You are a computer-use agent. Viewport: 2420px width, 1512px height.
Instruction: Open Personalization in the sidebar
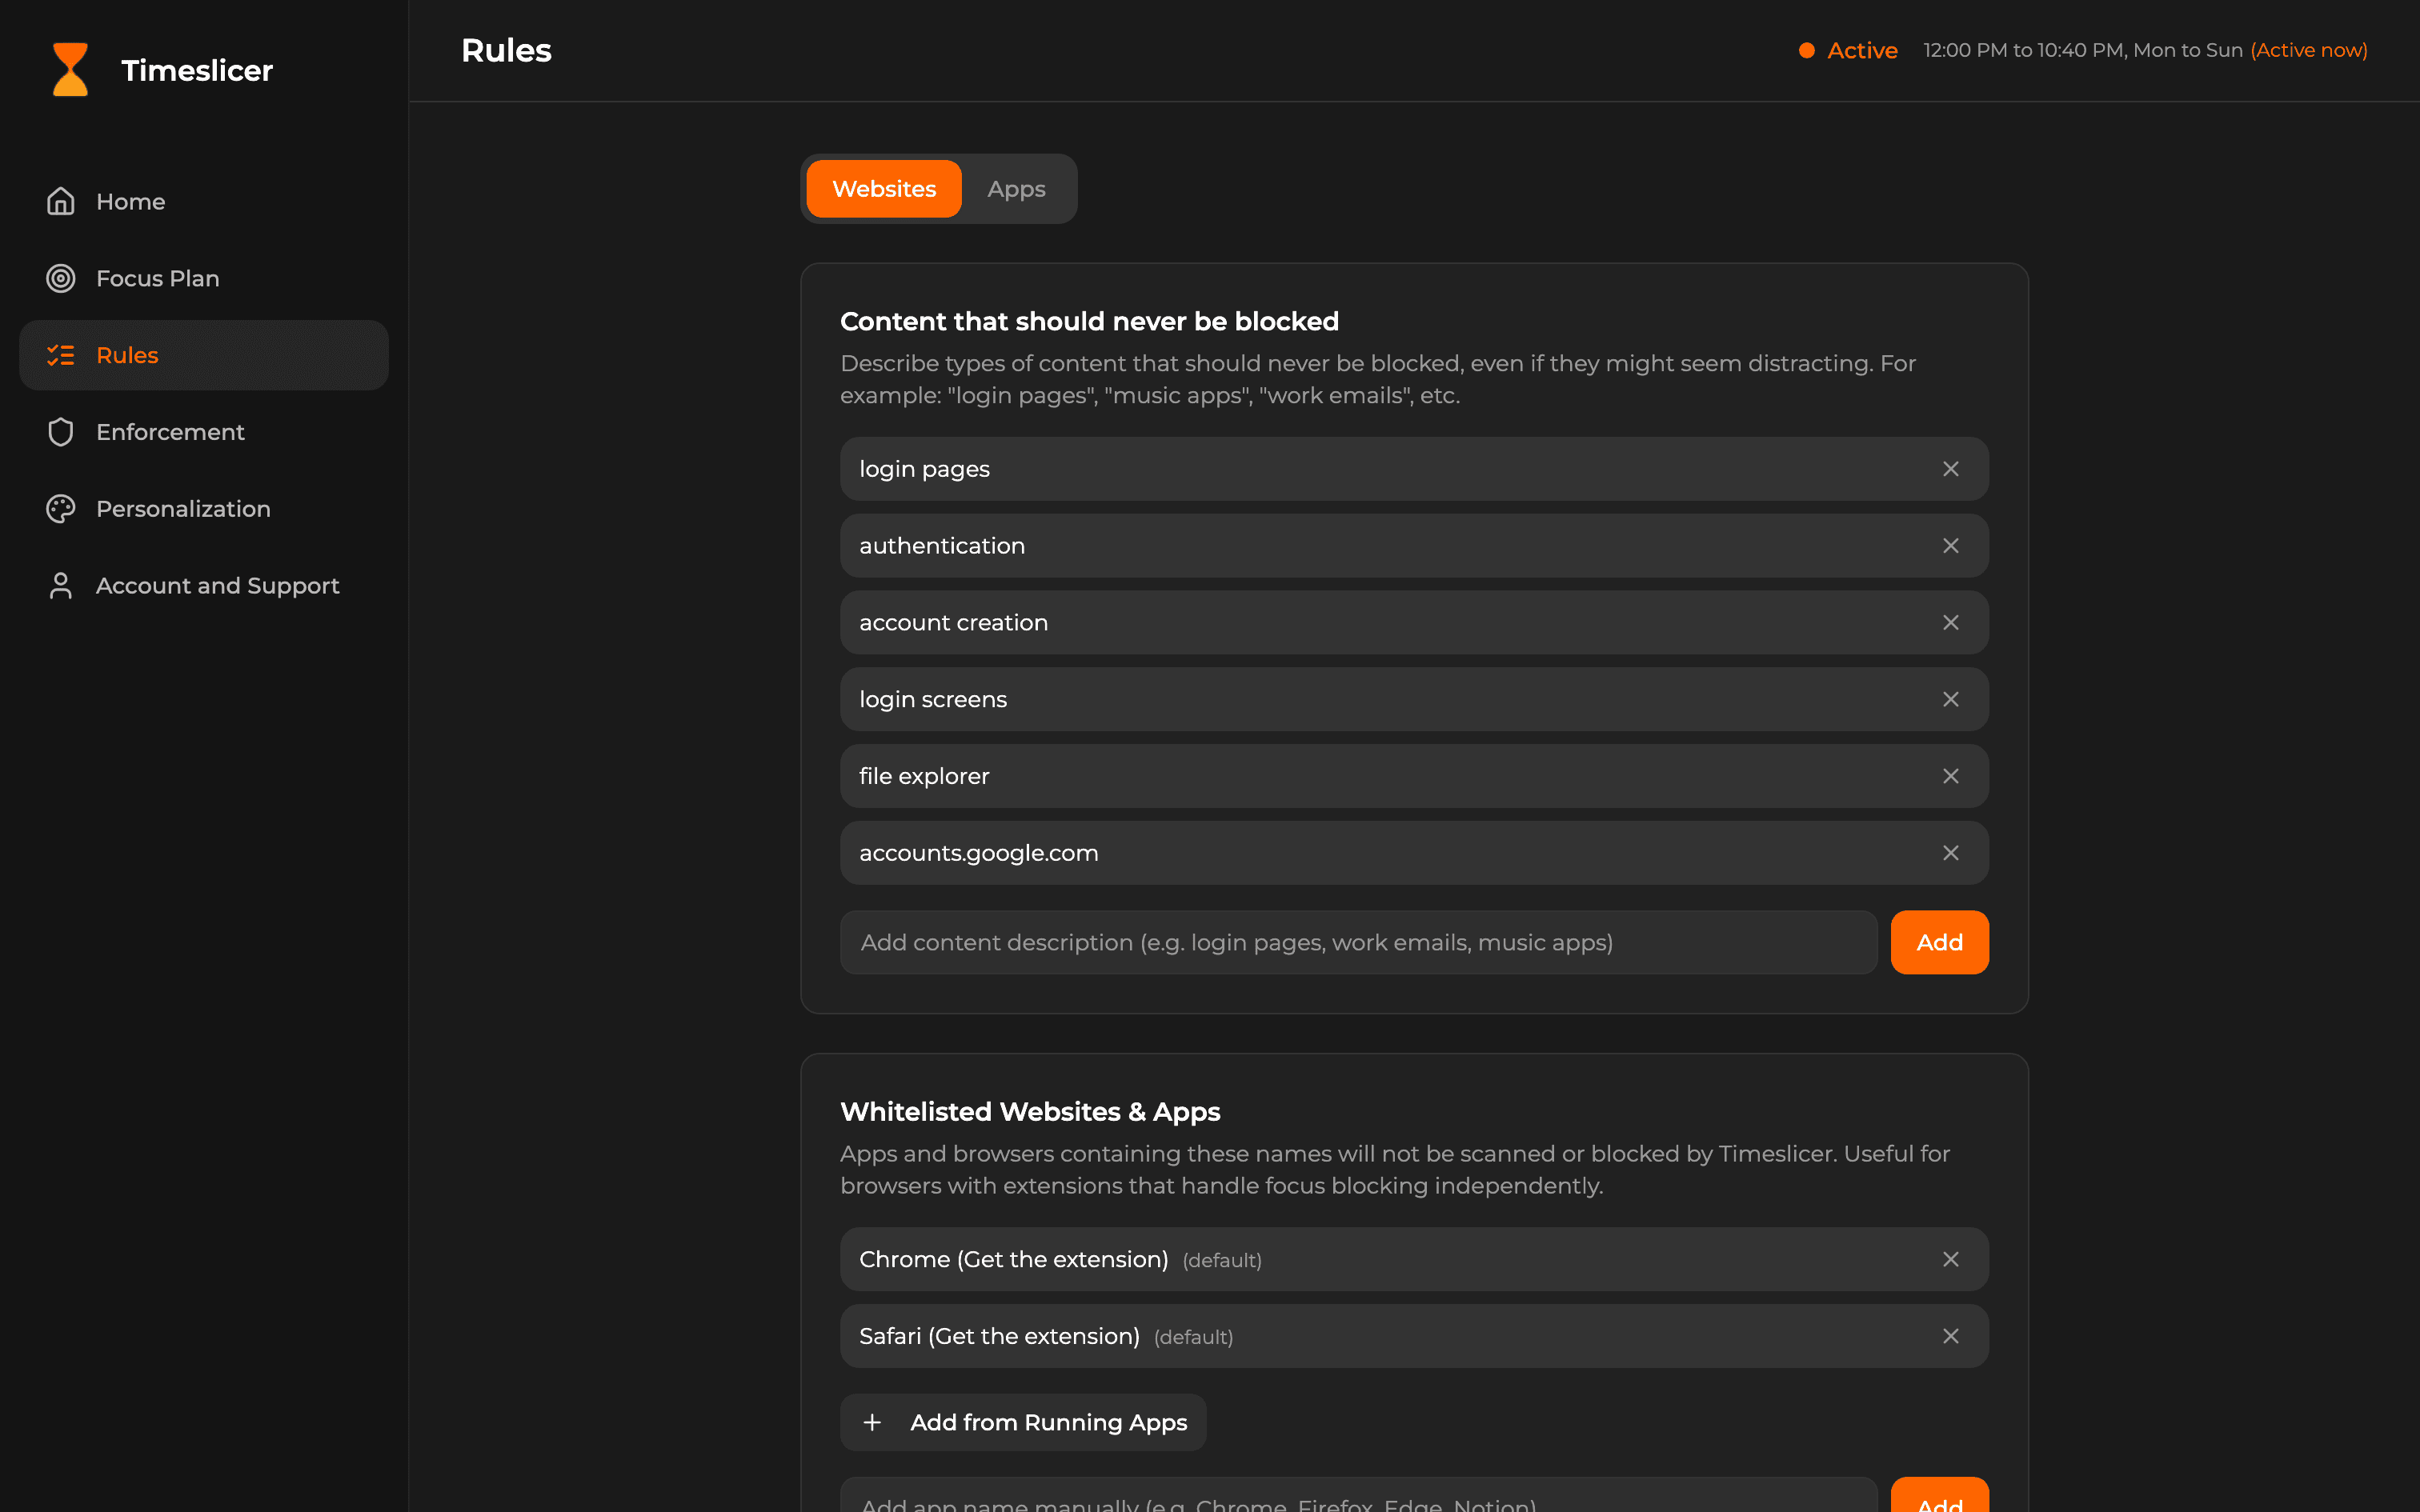point(204,509)
